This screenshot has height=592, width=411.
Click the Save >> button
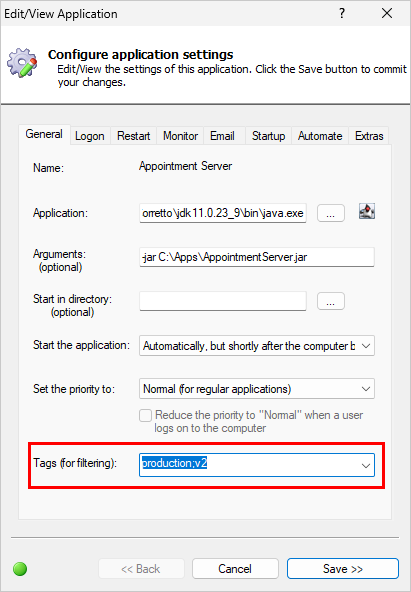click(x=343, y=569)
